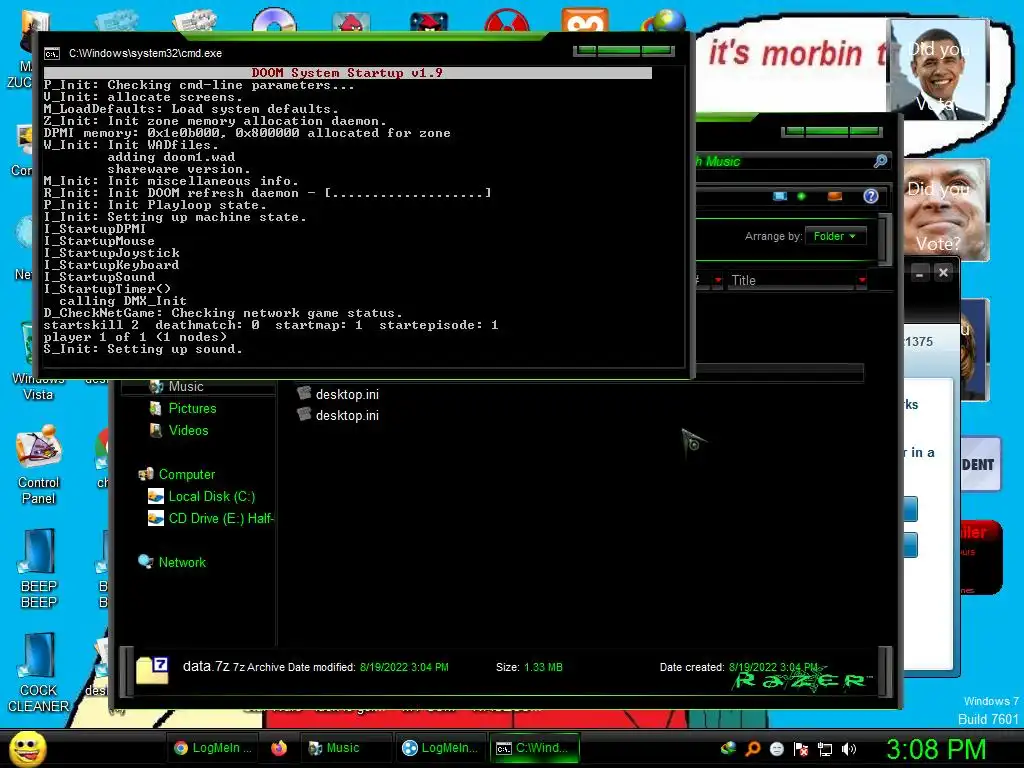Click the green dot toolbar icon
1024x768 pixels.
click(801, 196)
